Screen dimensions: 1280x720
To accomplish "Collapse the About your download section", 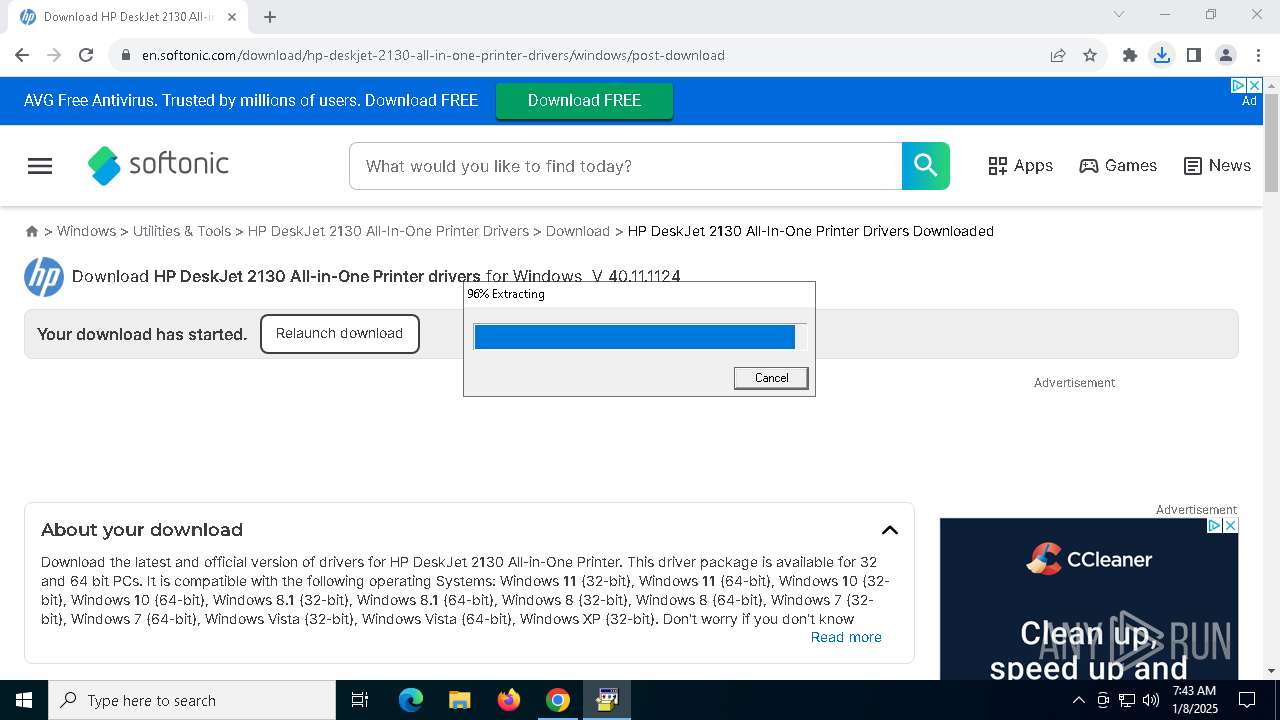I will tap(889, 530).
